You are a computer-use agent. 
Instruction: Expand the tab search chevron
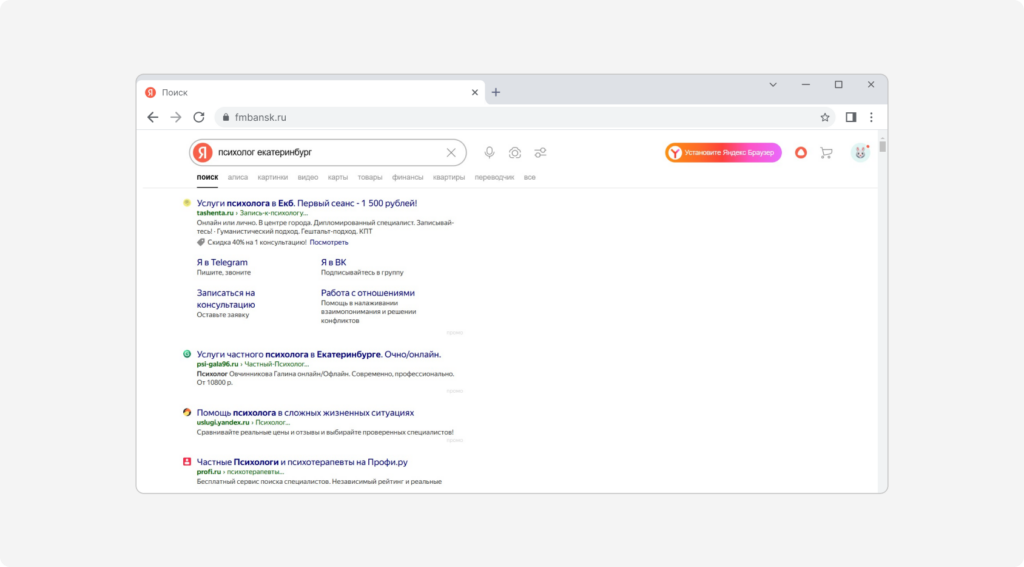[x=773, y=85]
